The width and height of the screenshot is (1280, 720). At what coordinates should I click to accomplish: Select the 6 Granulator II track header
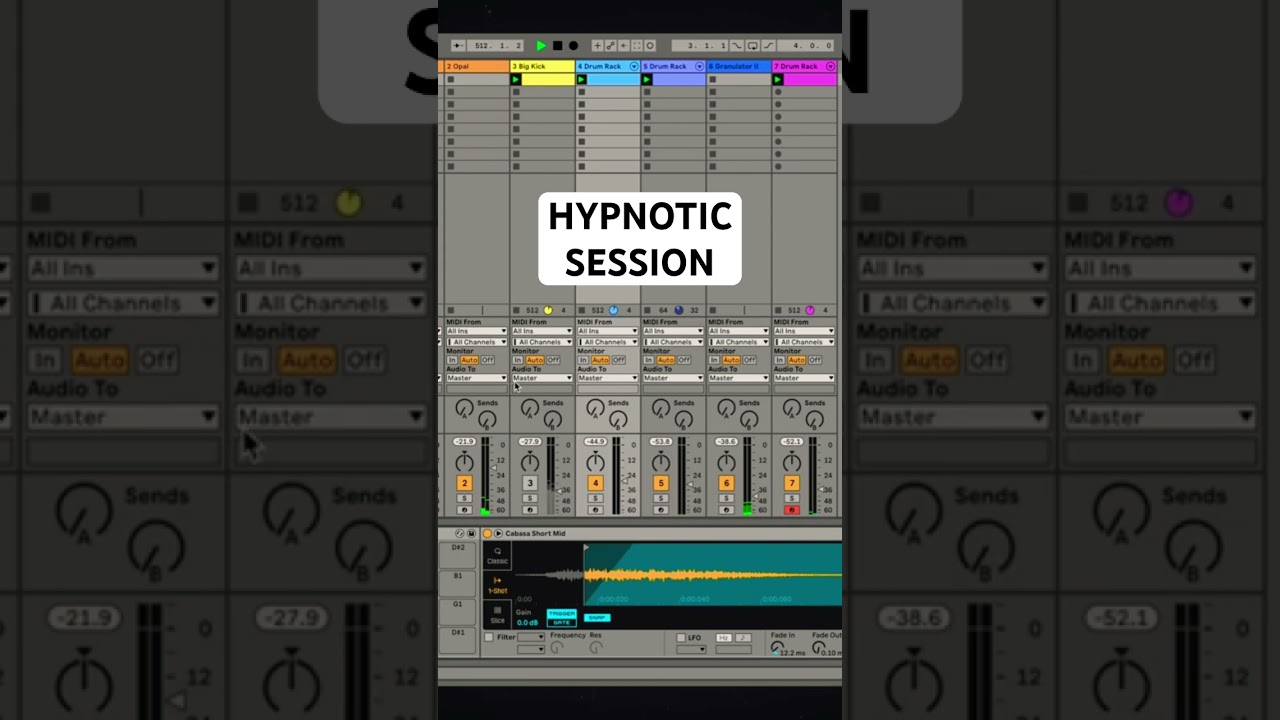pyautogui.click(x=738, y=66)
